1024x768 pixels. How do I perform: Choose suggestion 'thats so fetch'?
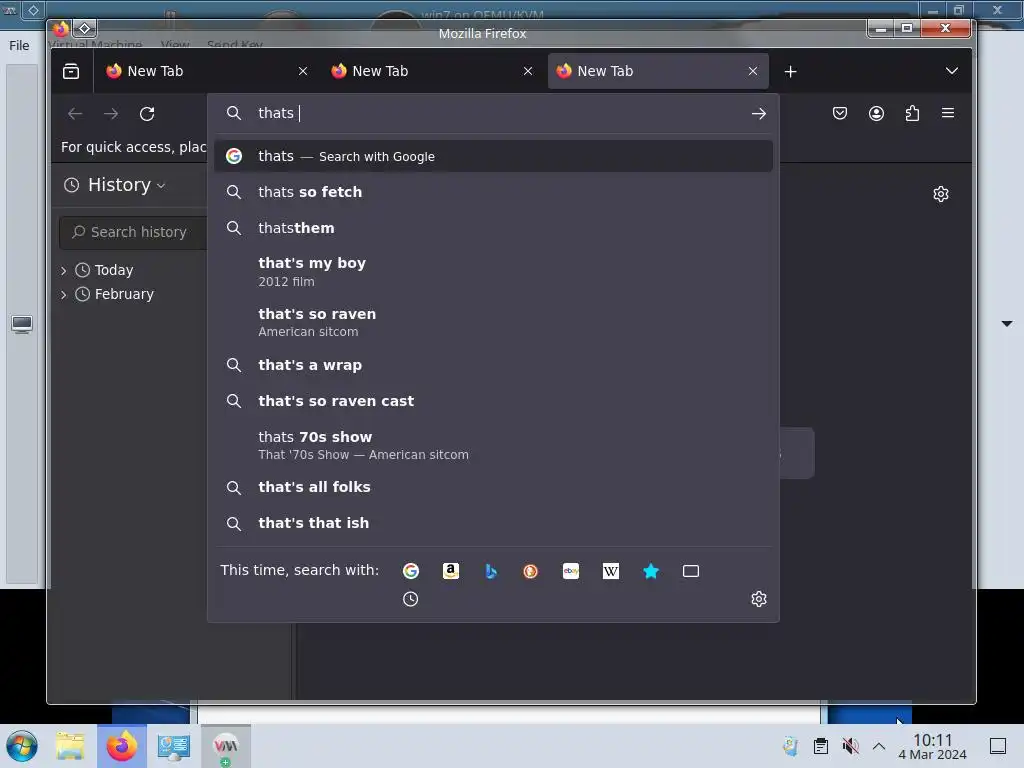[493, 192]
